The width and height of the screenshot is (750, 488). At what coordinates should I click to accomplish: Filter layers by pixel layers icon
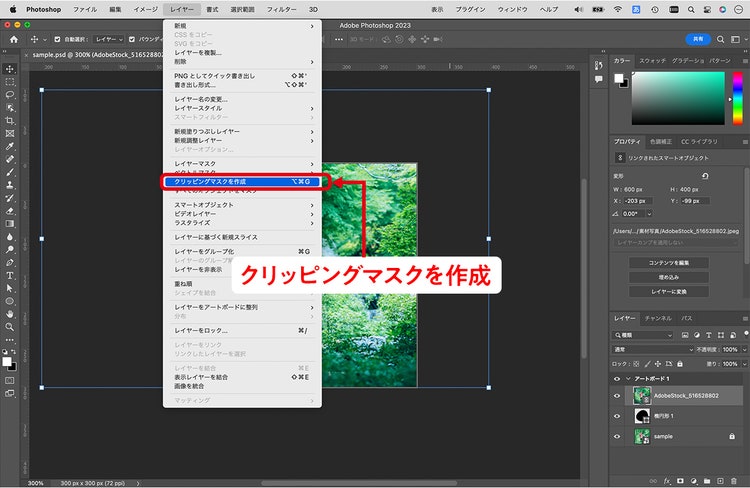coord(685,335)
